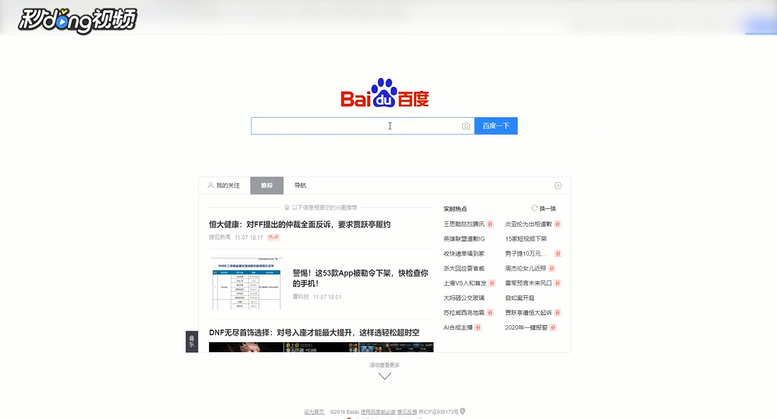Click the 新 badge beside 贾跃亭遭恒大起诉

(557, 313)
